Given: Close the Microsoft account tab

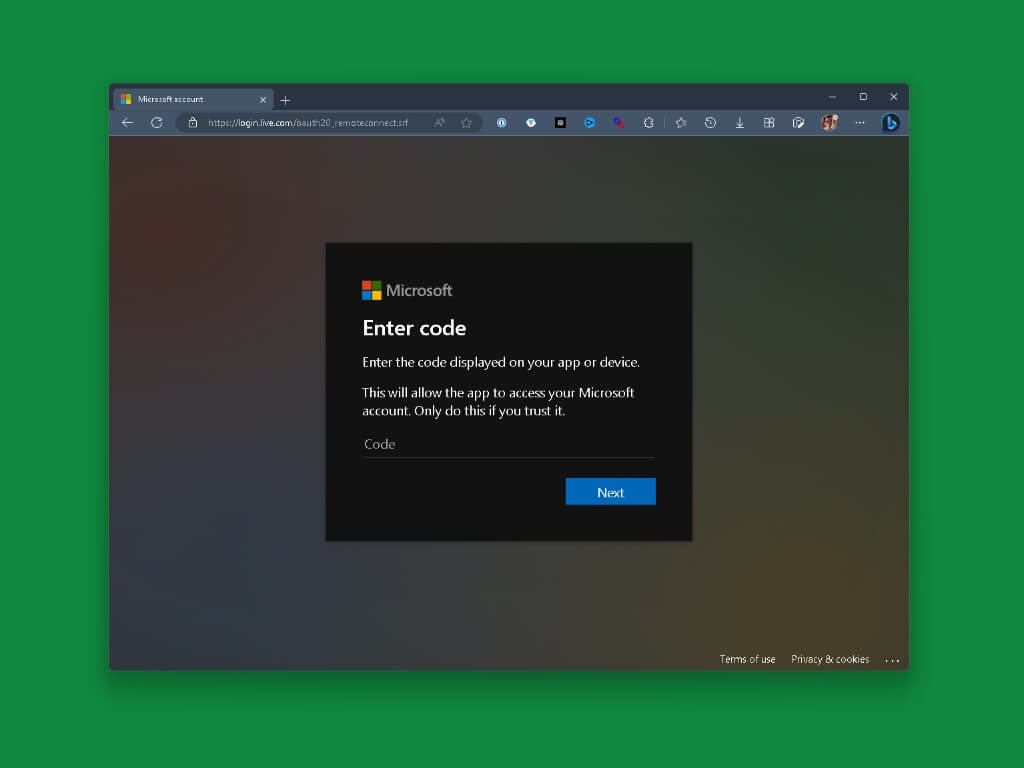Looking at the screenshot, I should (x=263, y=100).
